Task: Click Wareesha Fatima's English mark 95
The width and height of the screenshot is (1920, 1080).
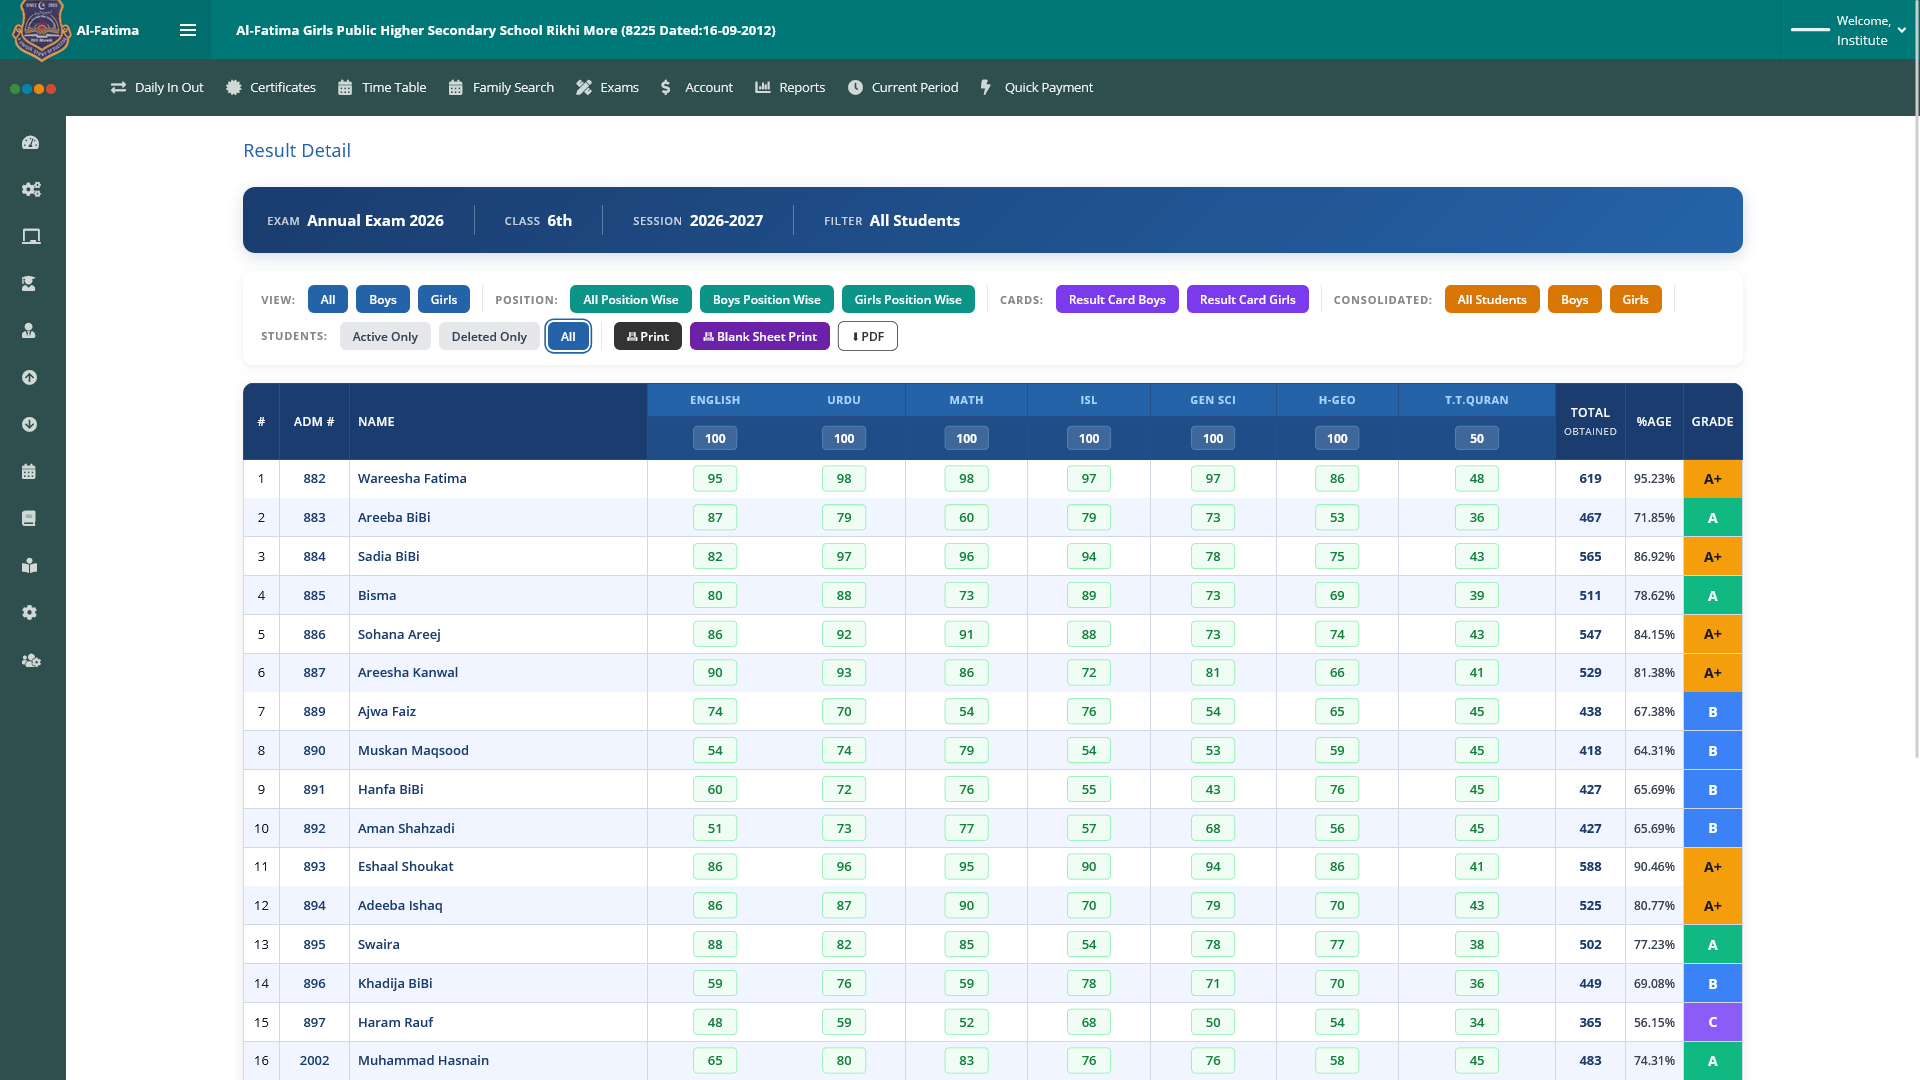Action: pyautogui.click(x=715, y=479)
